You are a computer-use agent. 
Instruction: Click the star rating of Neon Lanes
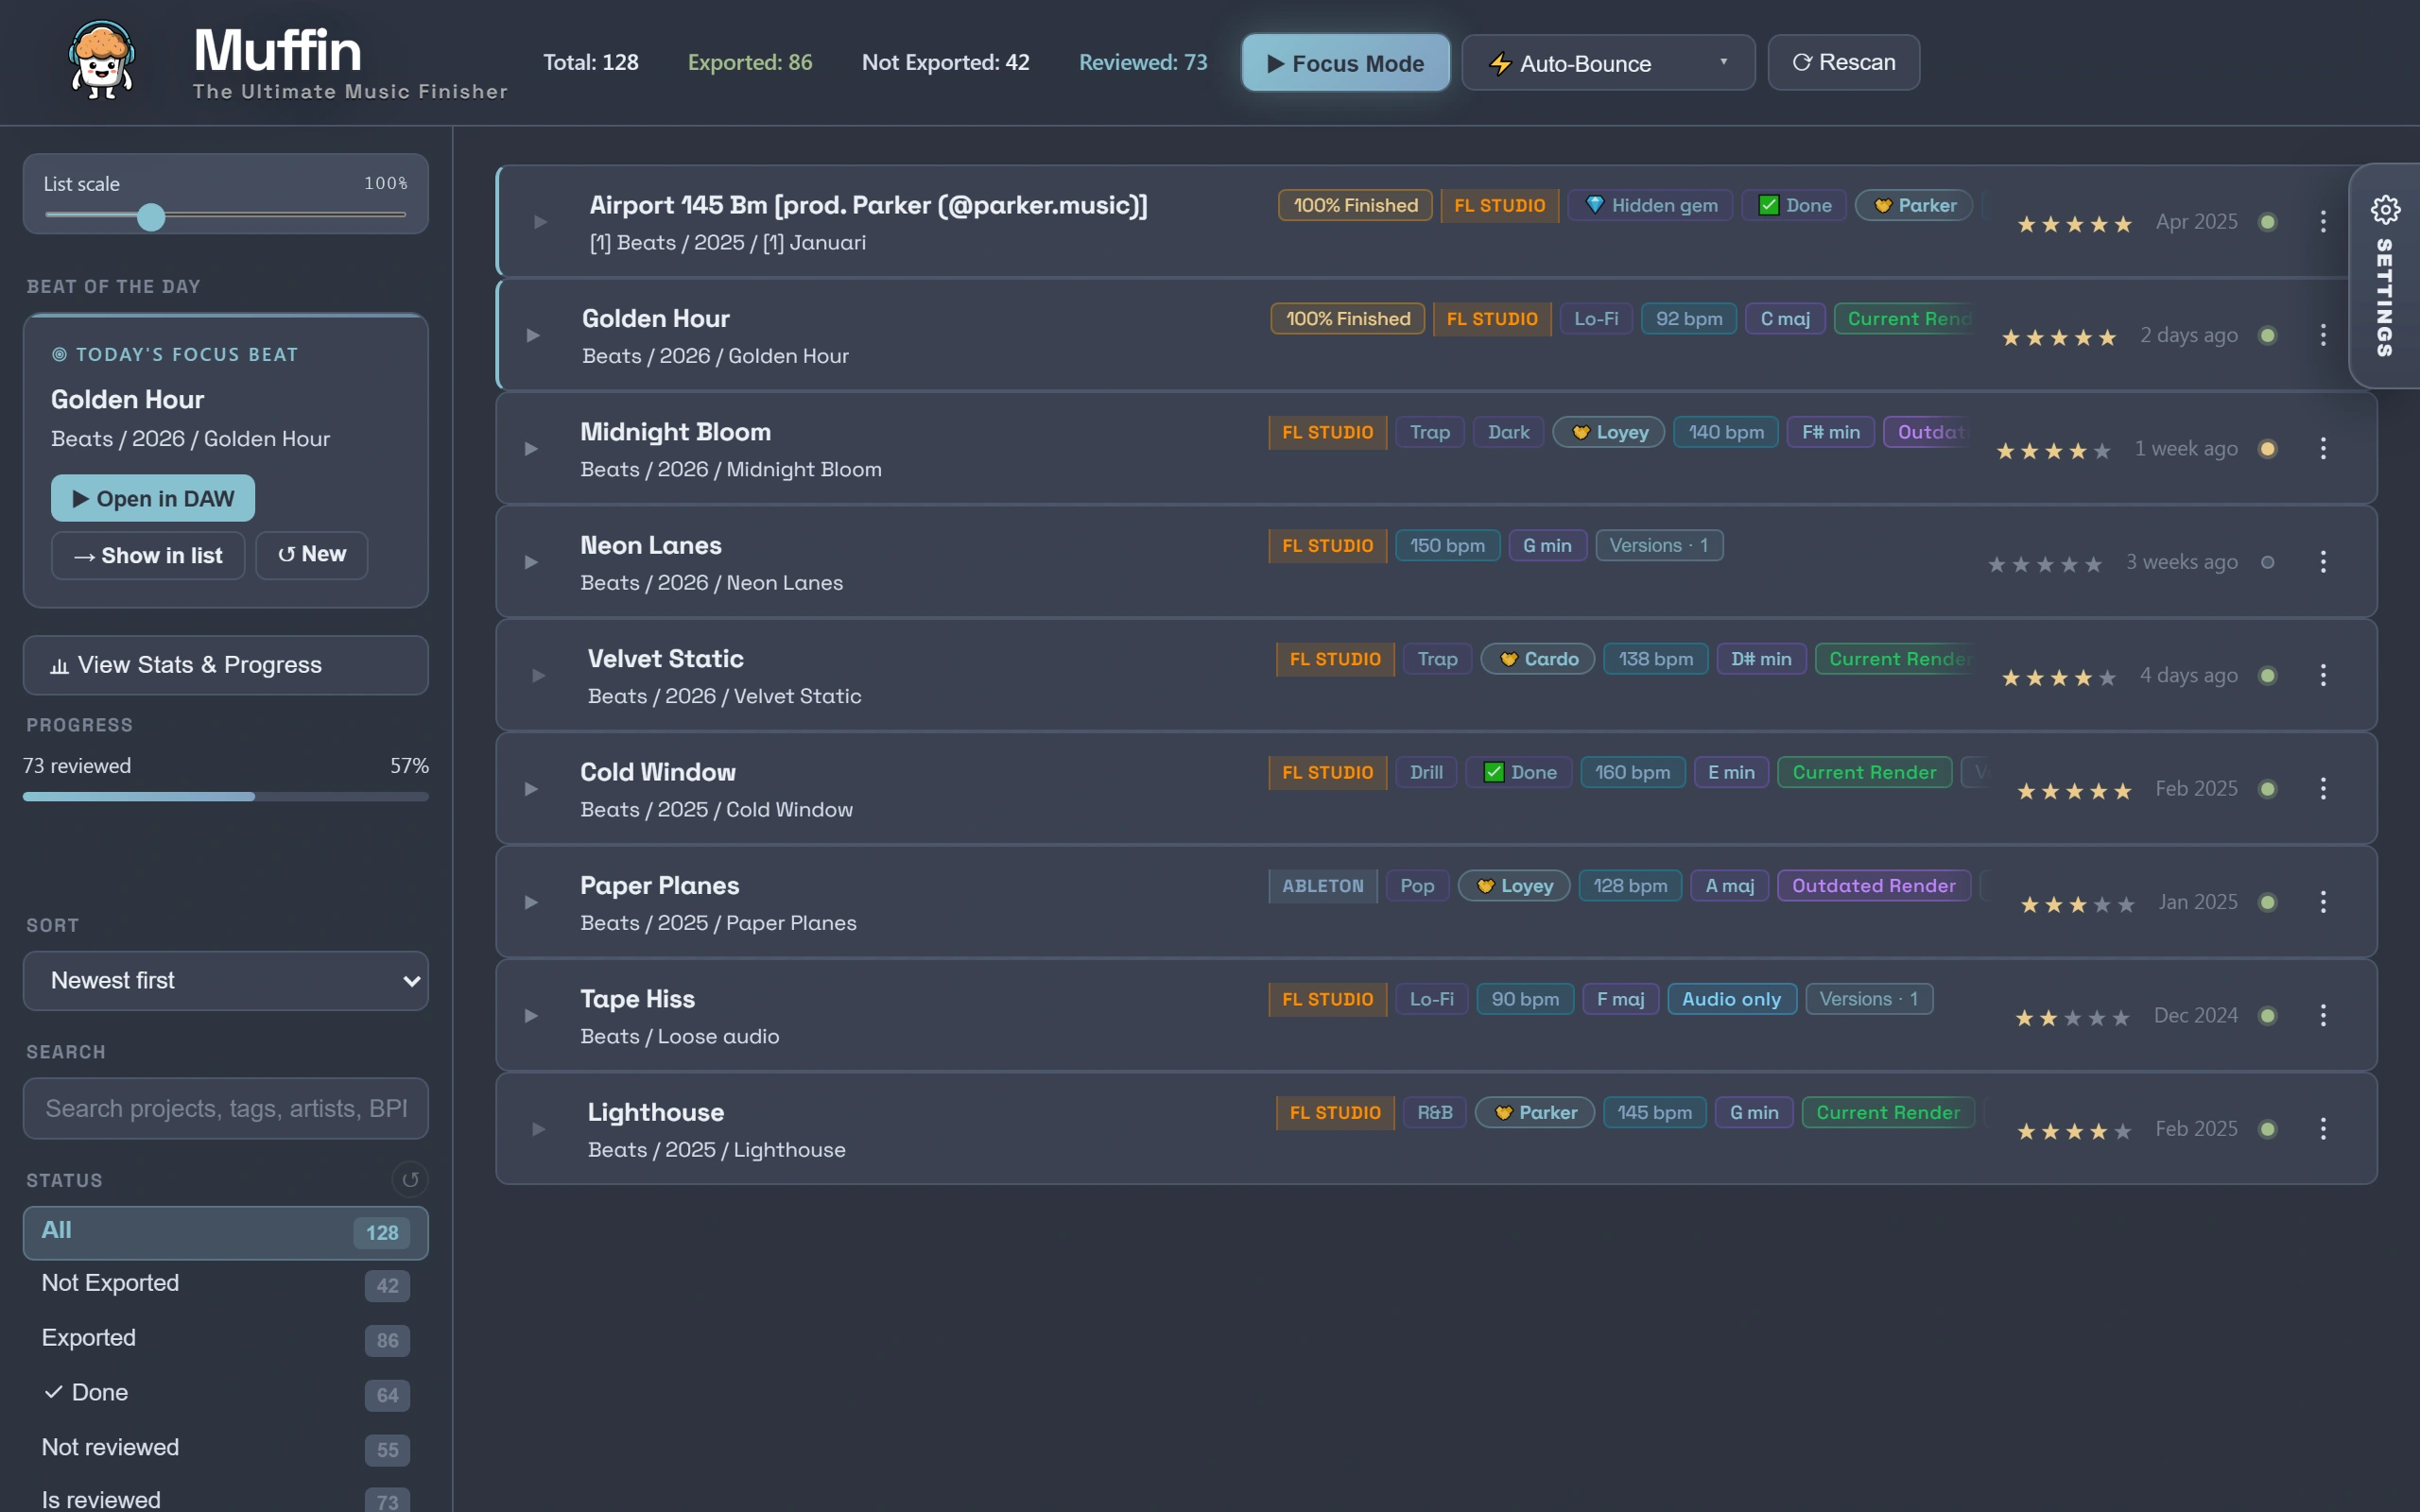point(2044,564)
